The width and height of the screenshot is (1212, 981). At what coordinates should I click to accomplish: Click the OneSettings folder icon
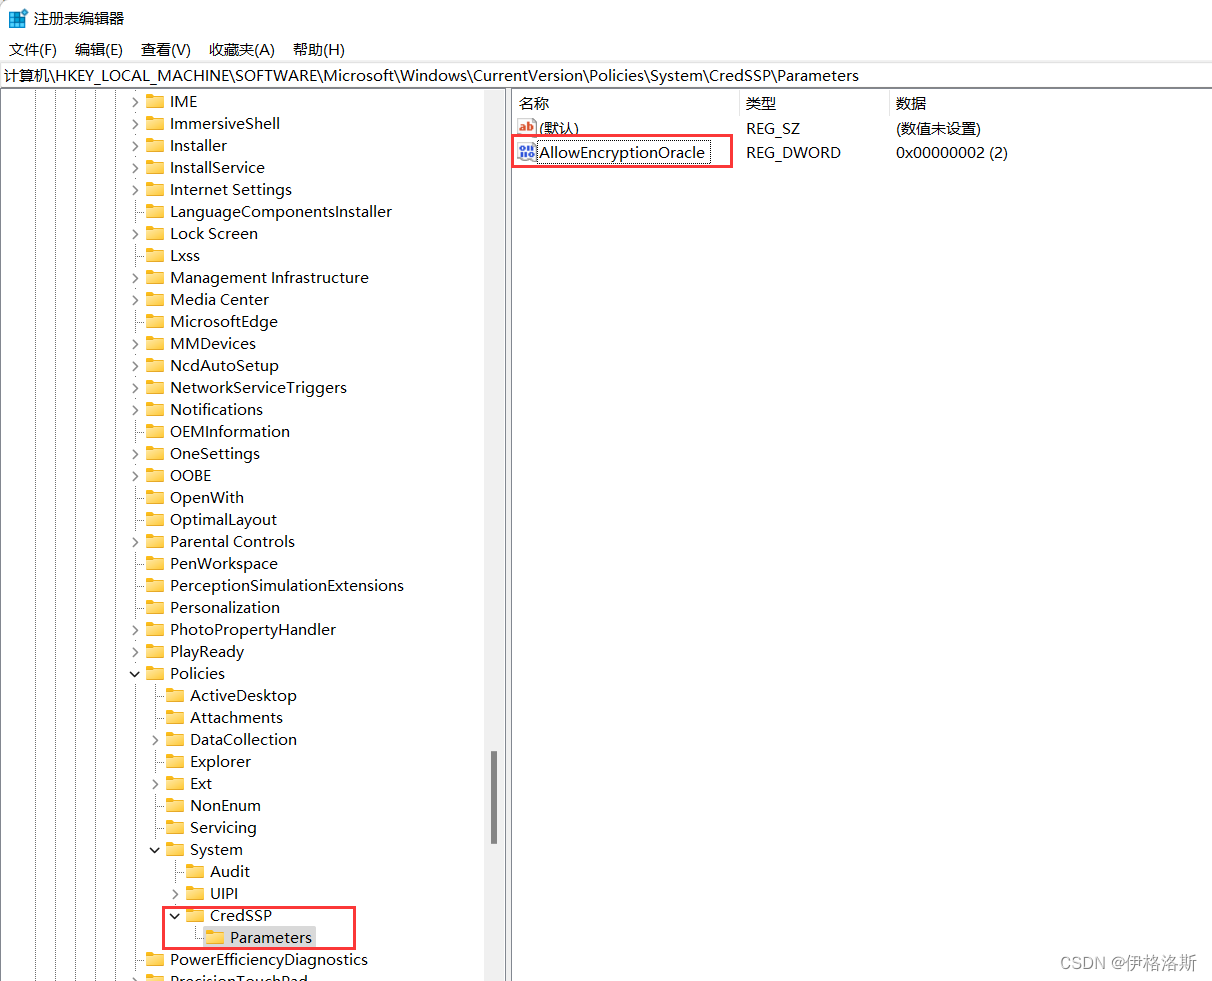point(155,453)
